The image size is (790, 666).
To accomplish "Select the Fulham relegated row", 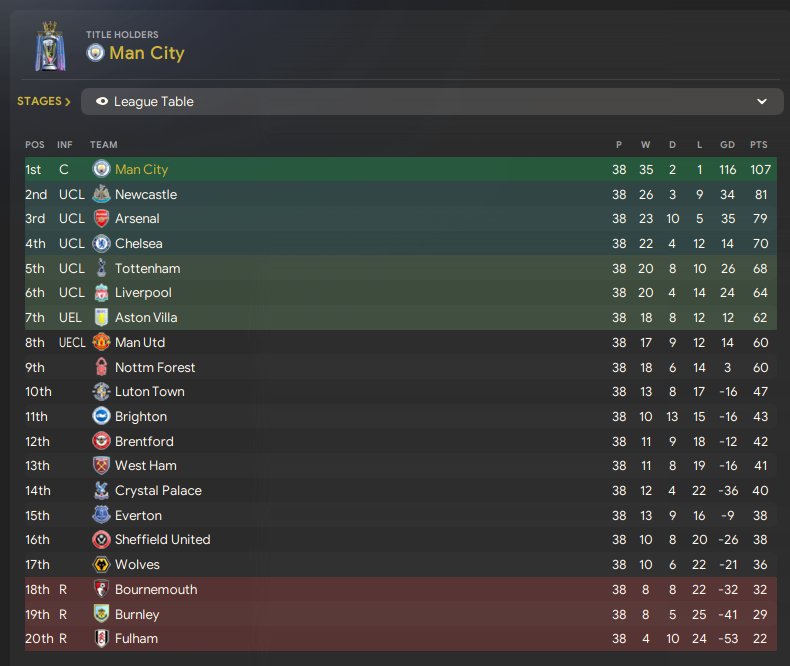I will [400, 638].
